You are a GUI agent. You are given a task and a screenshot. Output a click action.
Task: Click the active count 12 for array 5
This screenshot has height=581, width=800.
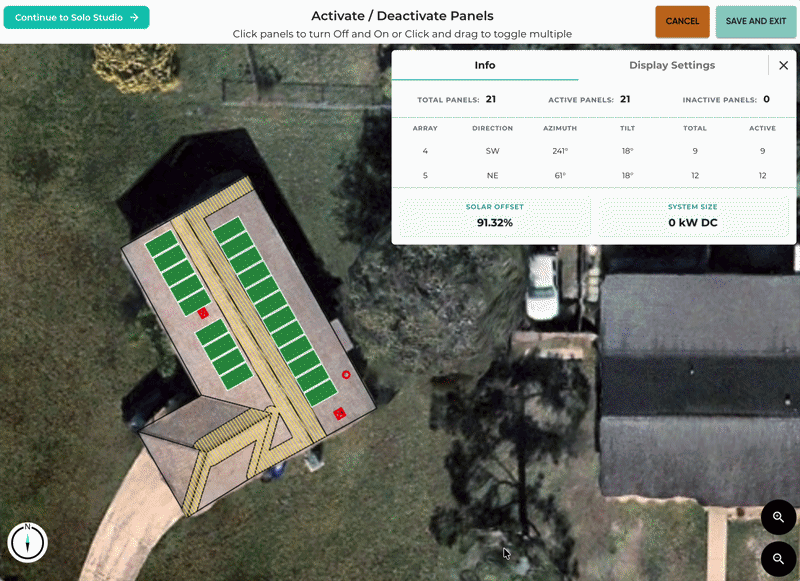[x=762, y=175]
